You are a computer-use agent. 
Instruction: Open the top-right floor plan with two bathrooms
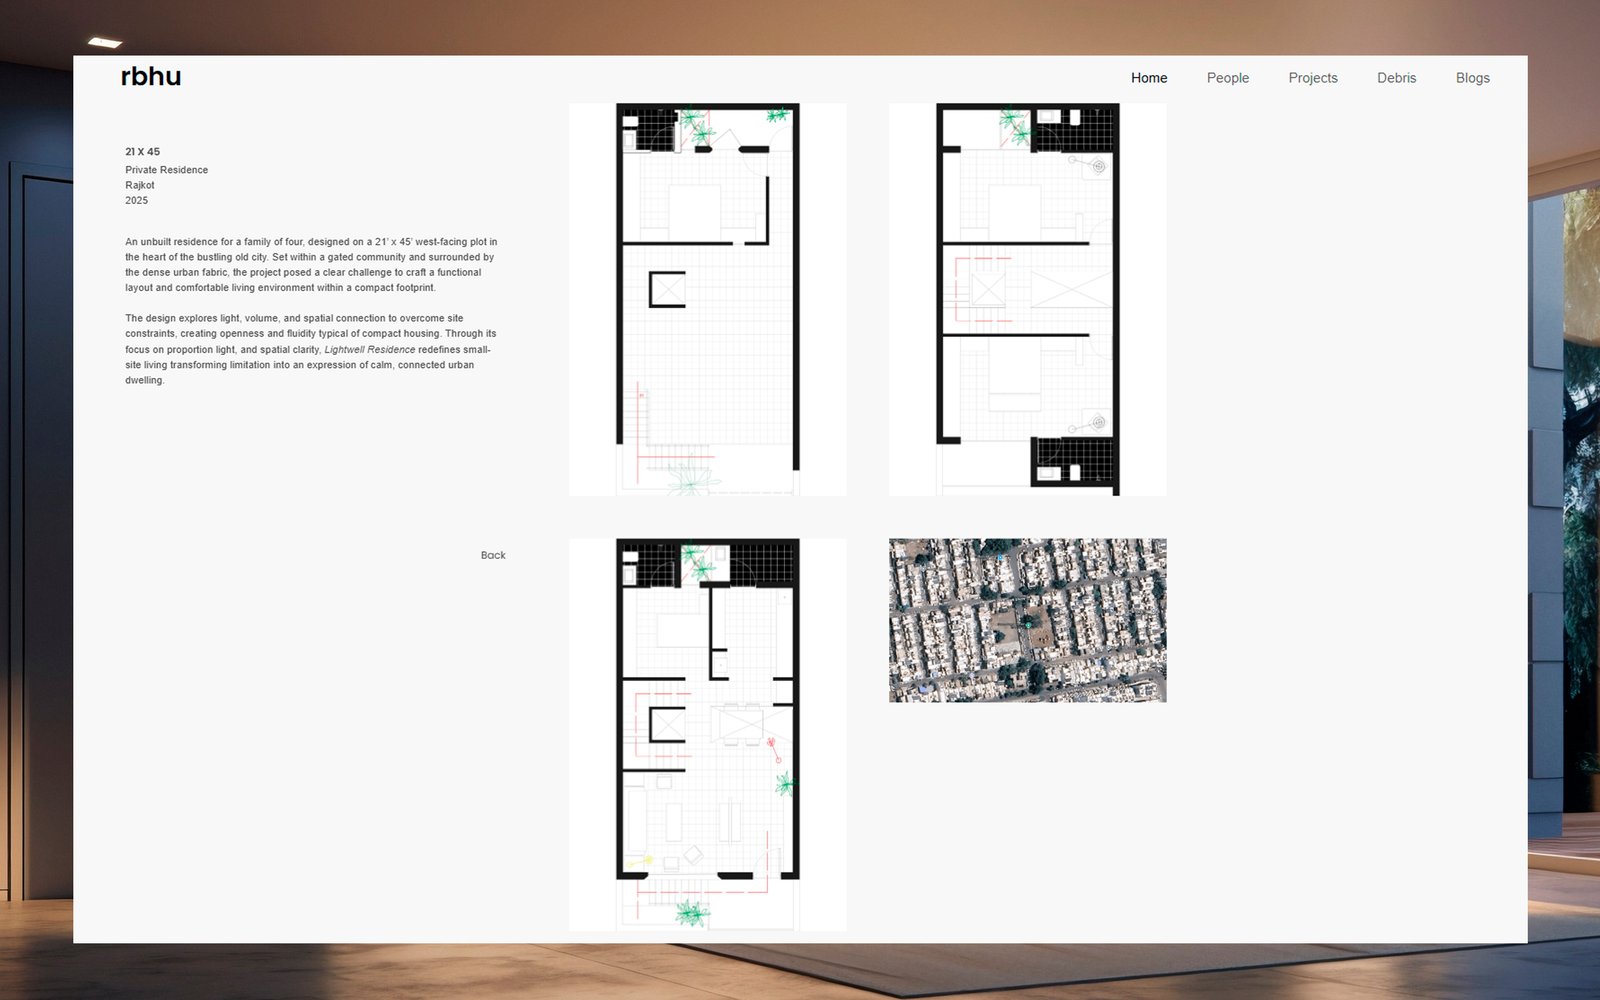1027,299
